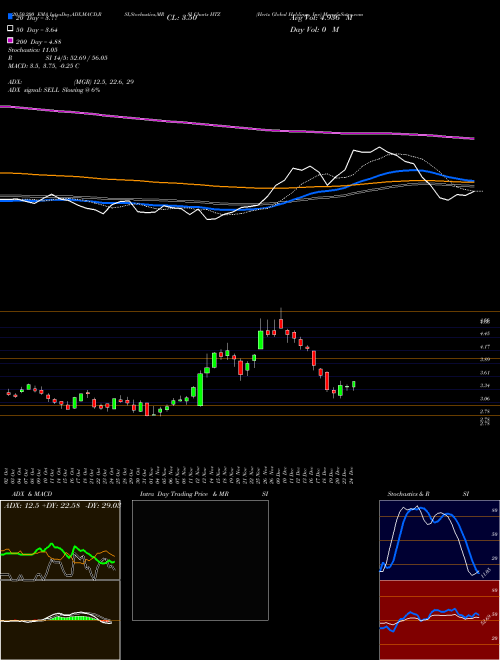Click the last green candlestick on the chart
Screen dimensions: 500x660
(x=354, y=384)
